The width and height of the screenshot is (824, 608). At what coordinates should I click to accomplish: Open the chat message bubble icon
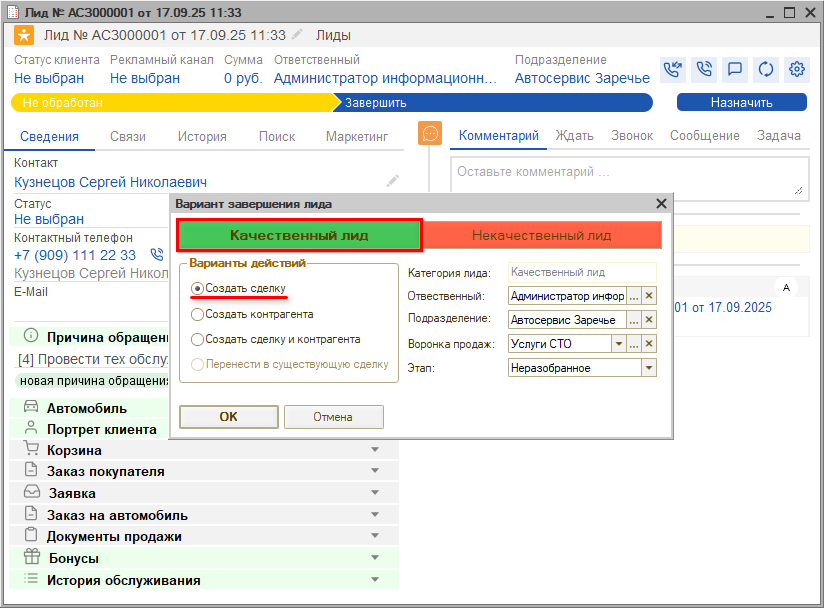pos(735,69)
